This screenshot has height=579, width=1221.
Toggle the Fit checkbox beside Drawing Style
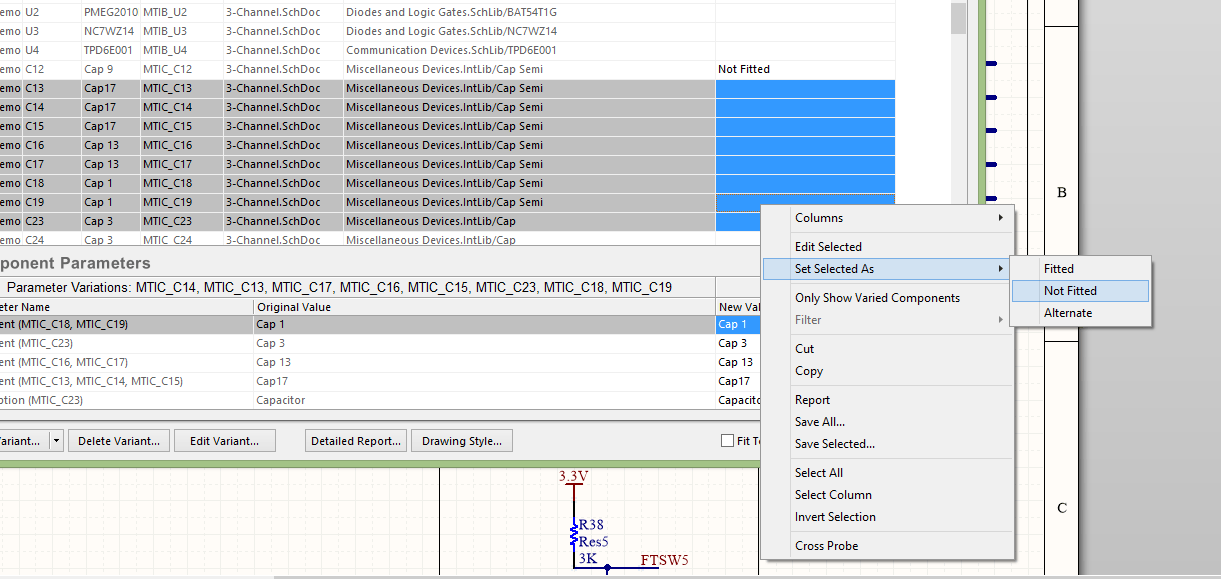[728, 441]
